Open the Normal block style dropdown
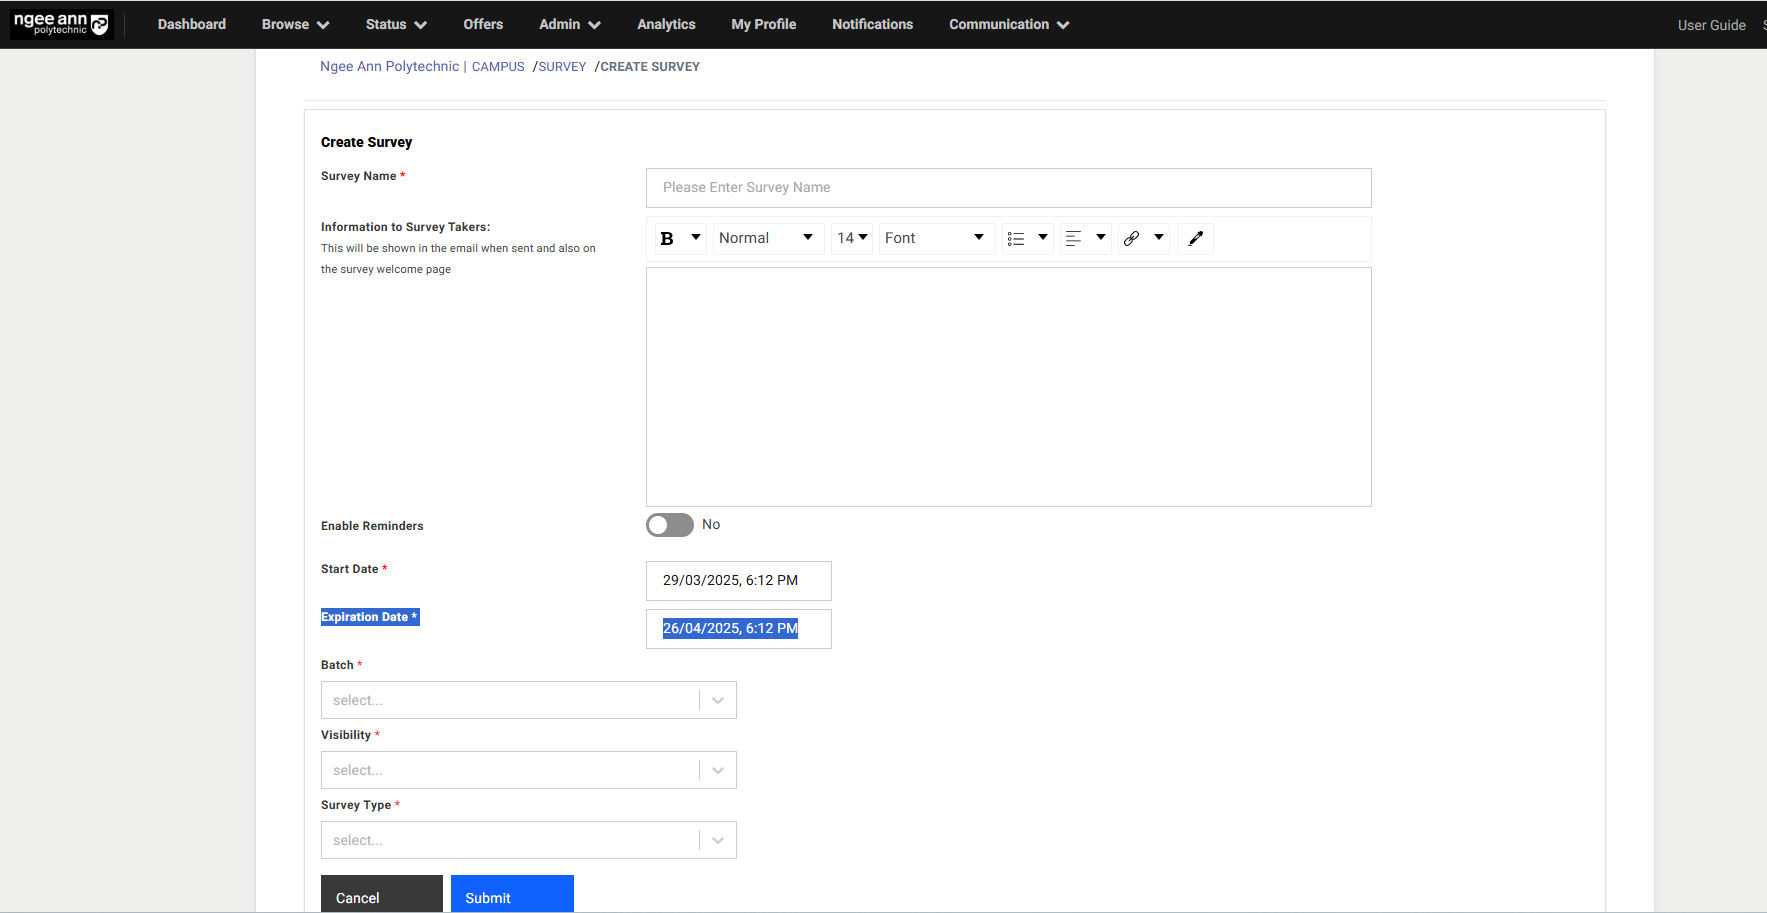This screenshot has width=1767, height=913. click(767, 239)
